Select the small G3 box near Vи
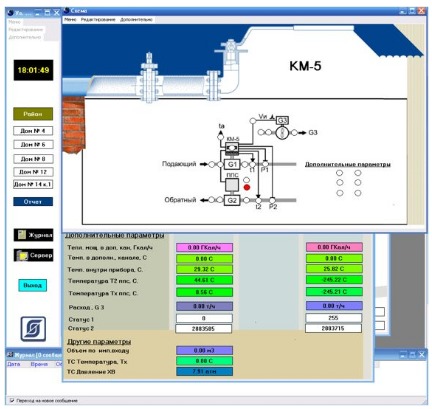The height and width of the screenshot is (409, 432). (282, 120)
